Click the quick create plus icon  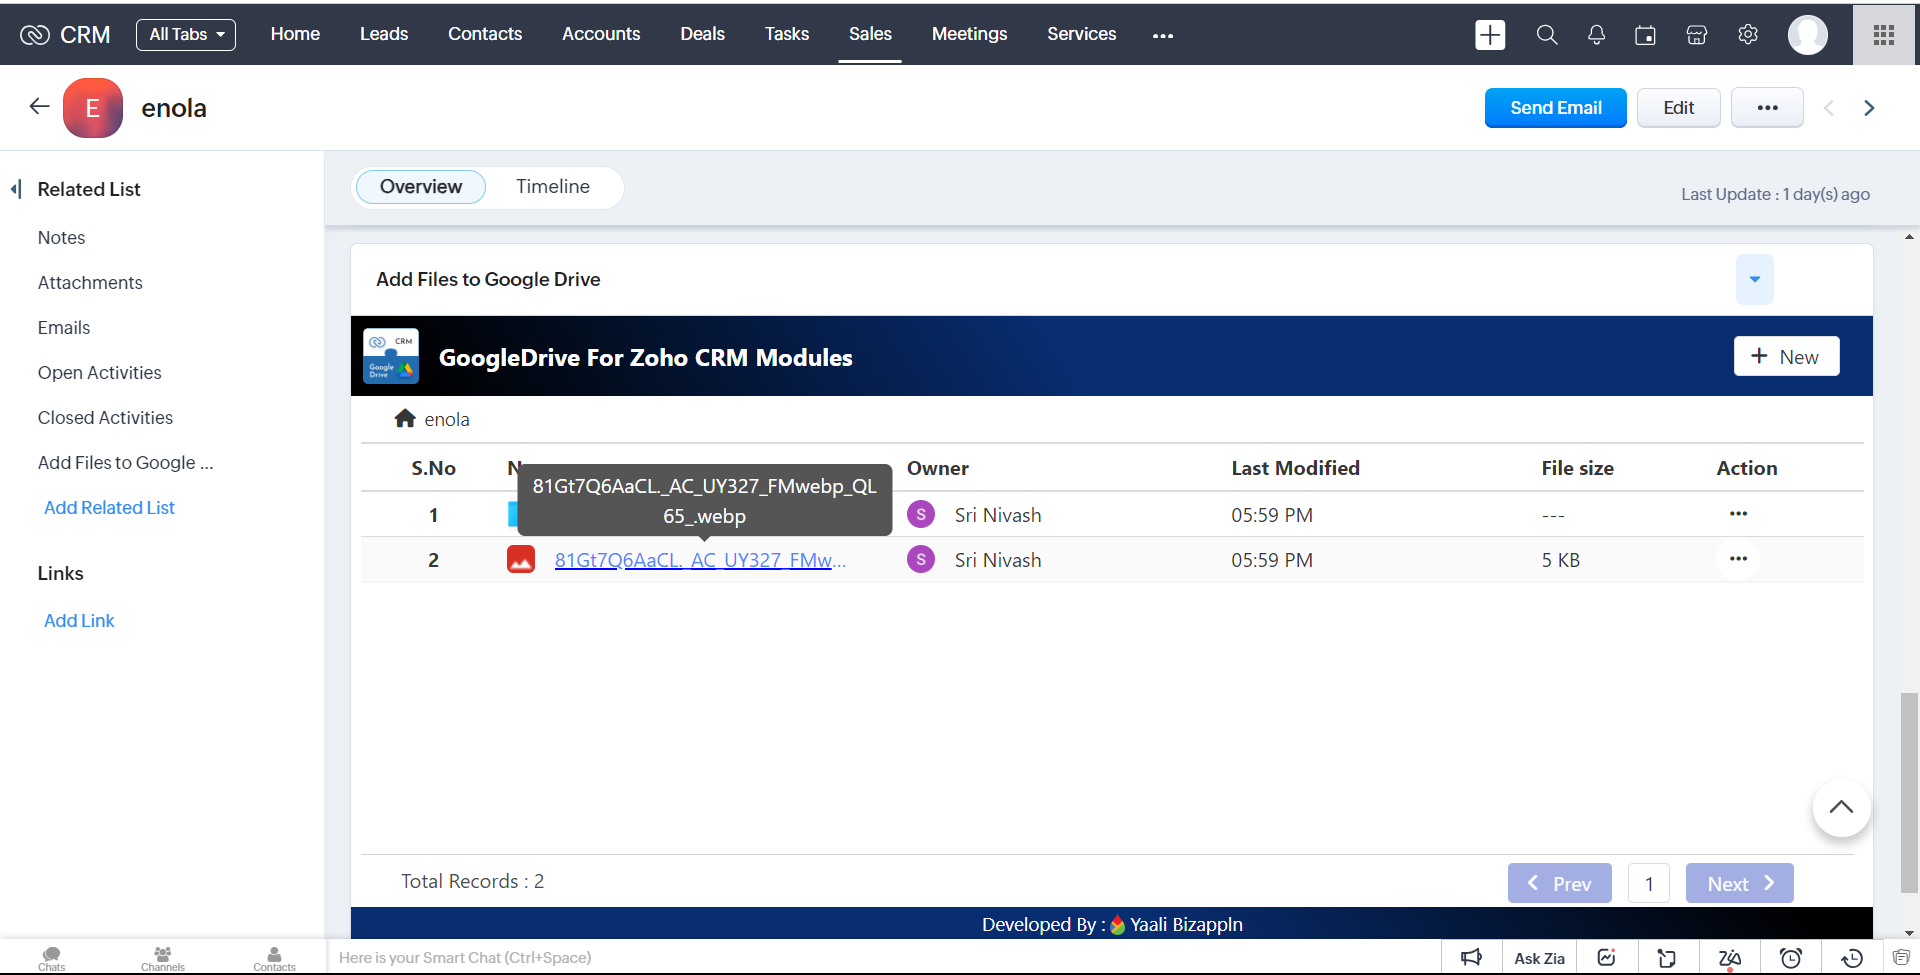(x=1490, y=35)
